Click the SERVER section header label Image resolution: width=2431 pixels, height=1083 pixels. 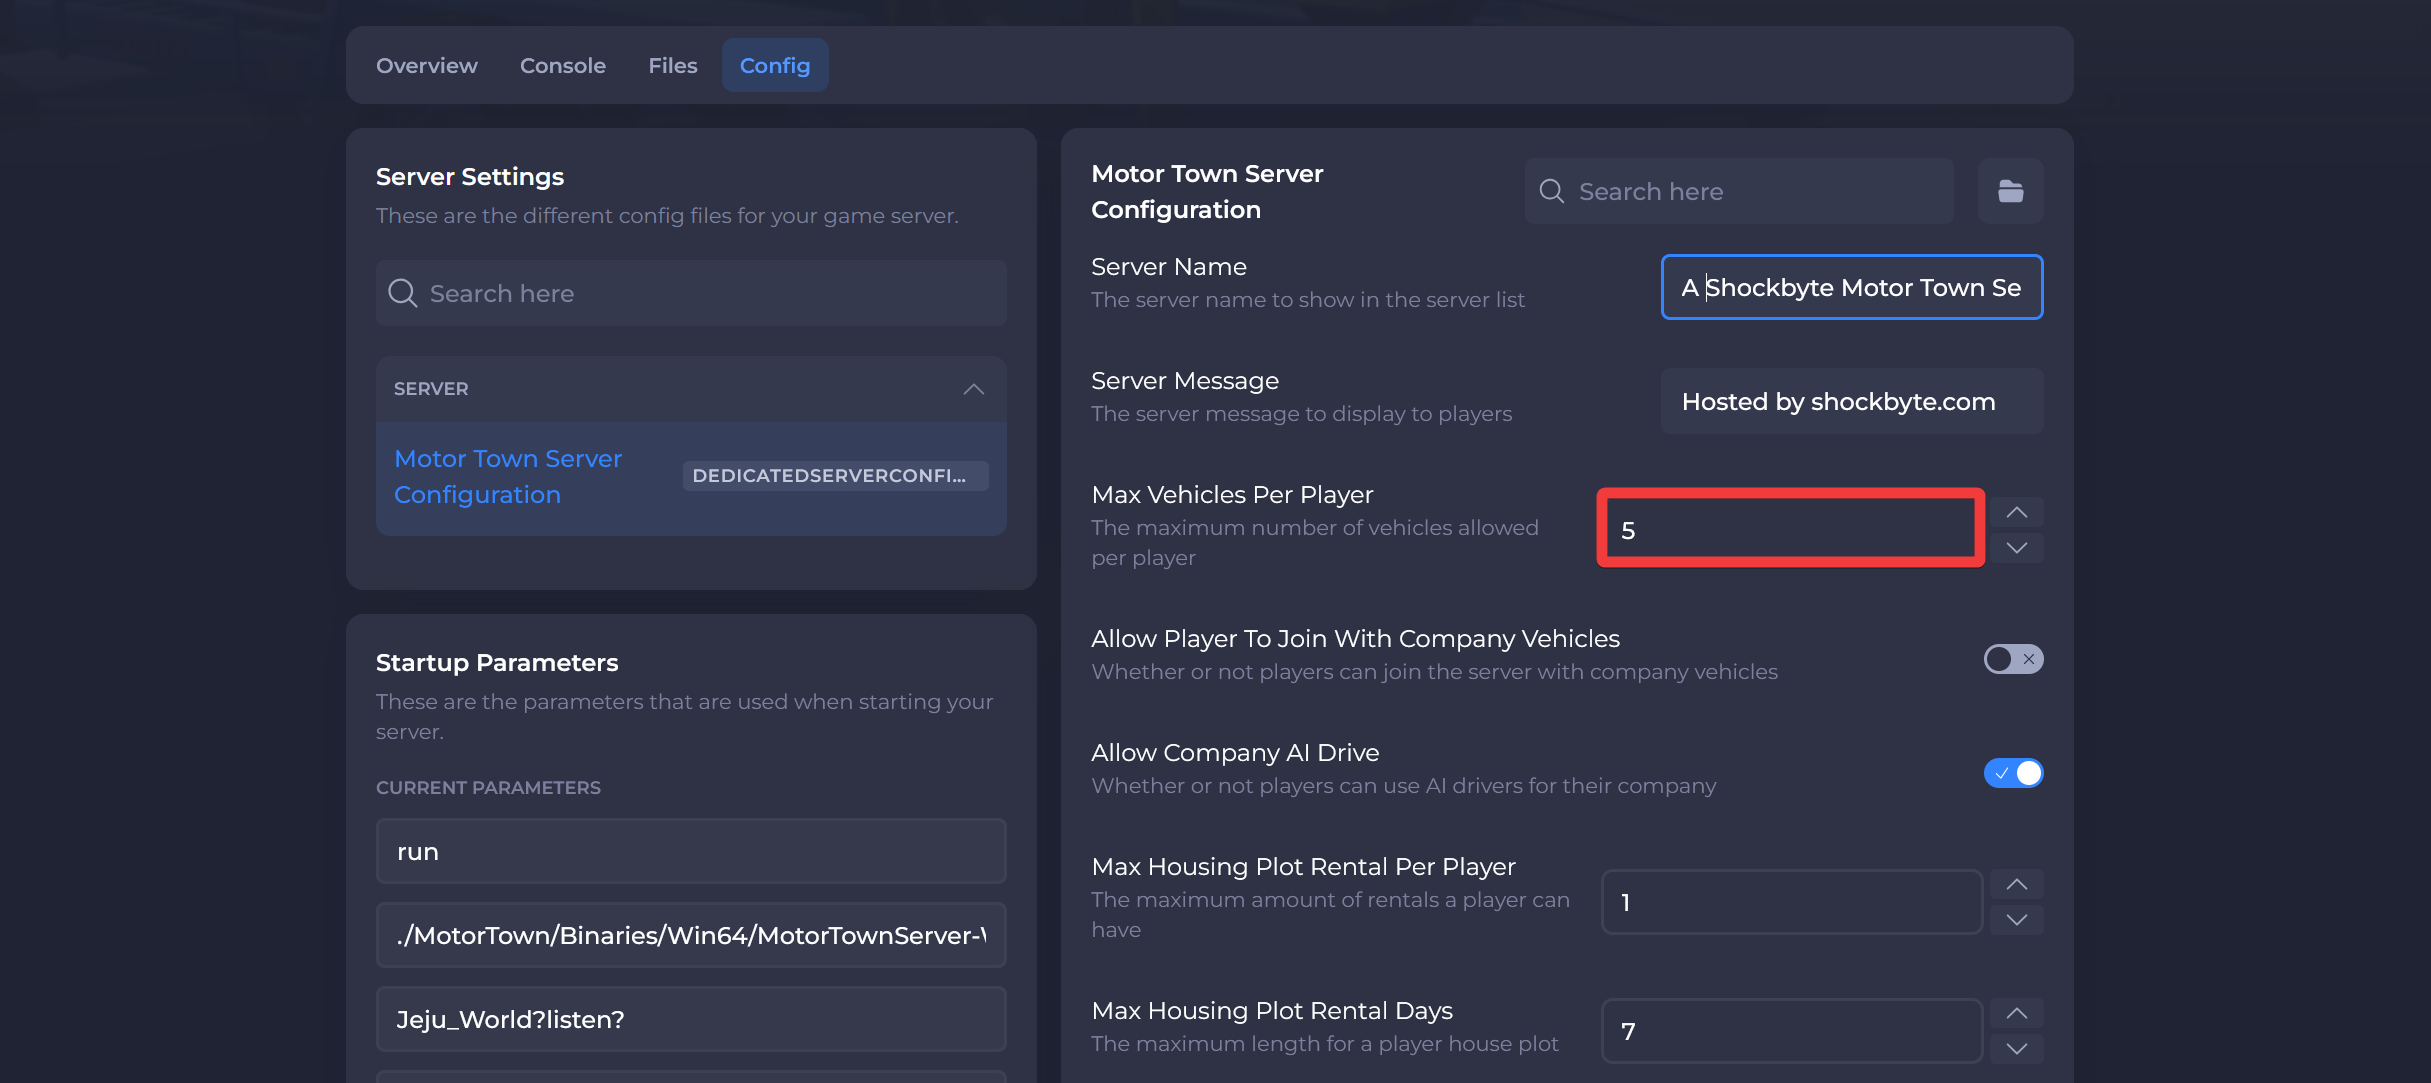pyautogui.click(x=431, y=389)
